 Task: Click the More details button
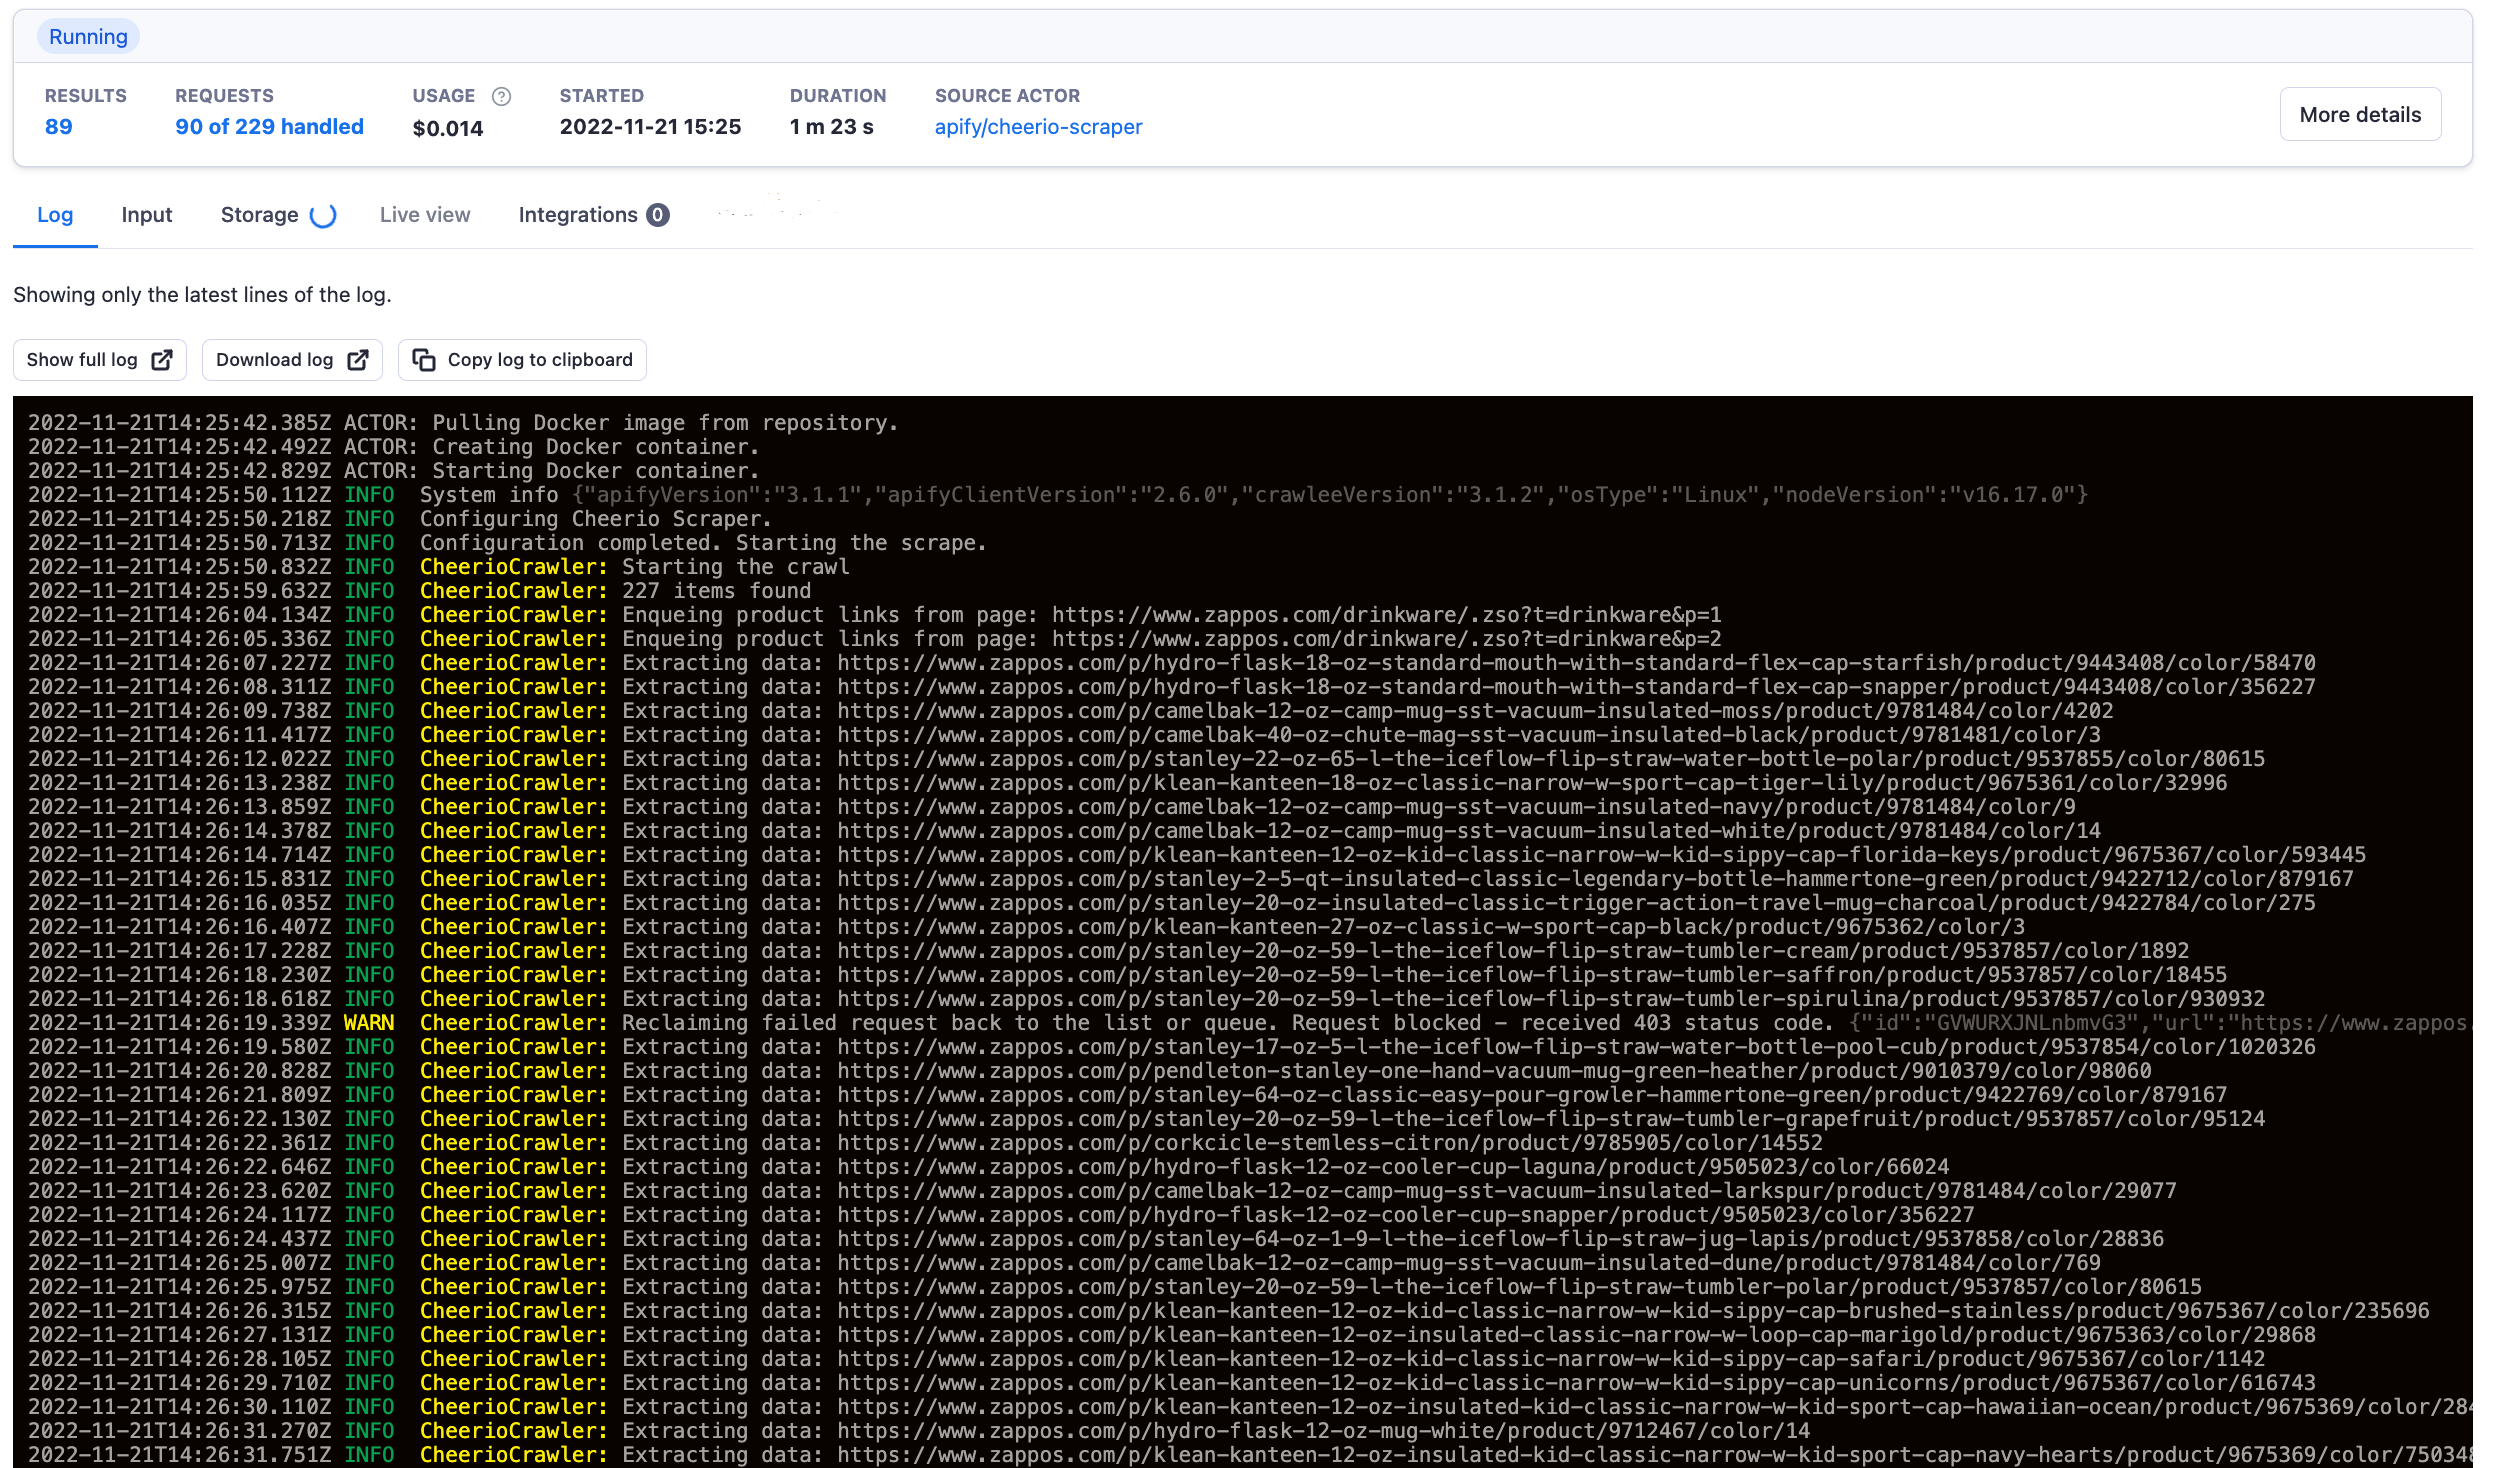tap(2360, 113)
